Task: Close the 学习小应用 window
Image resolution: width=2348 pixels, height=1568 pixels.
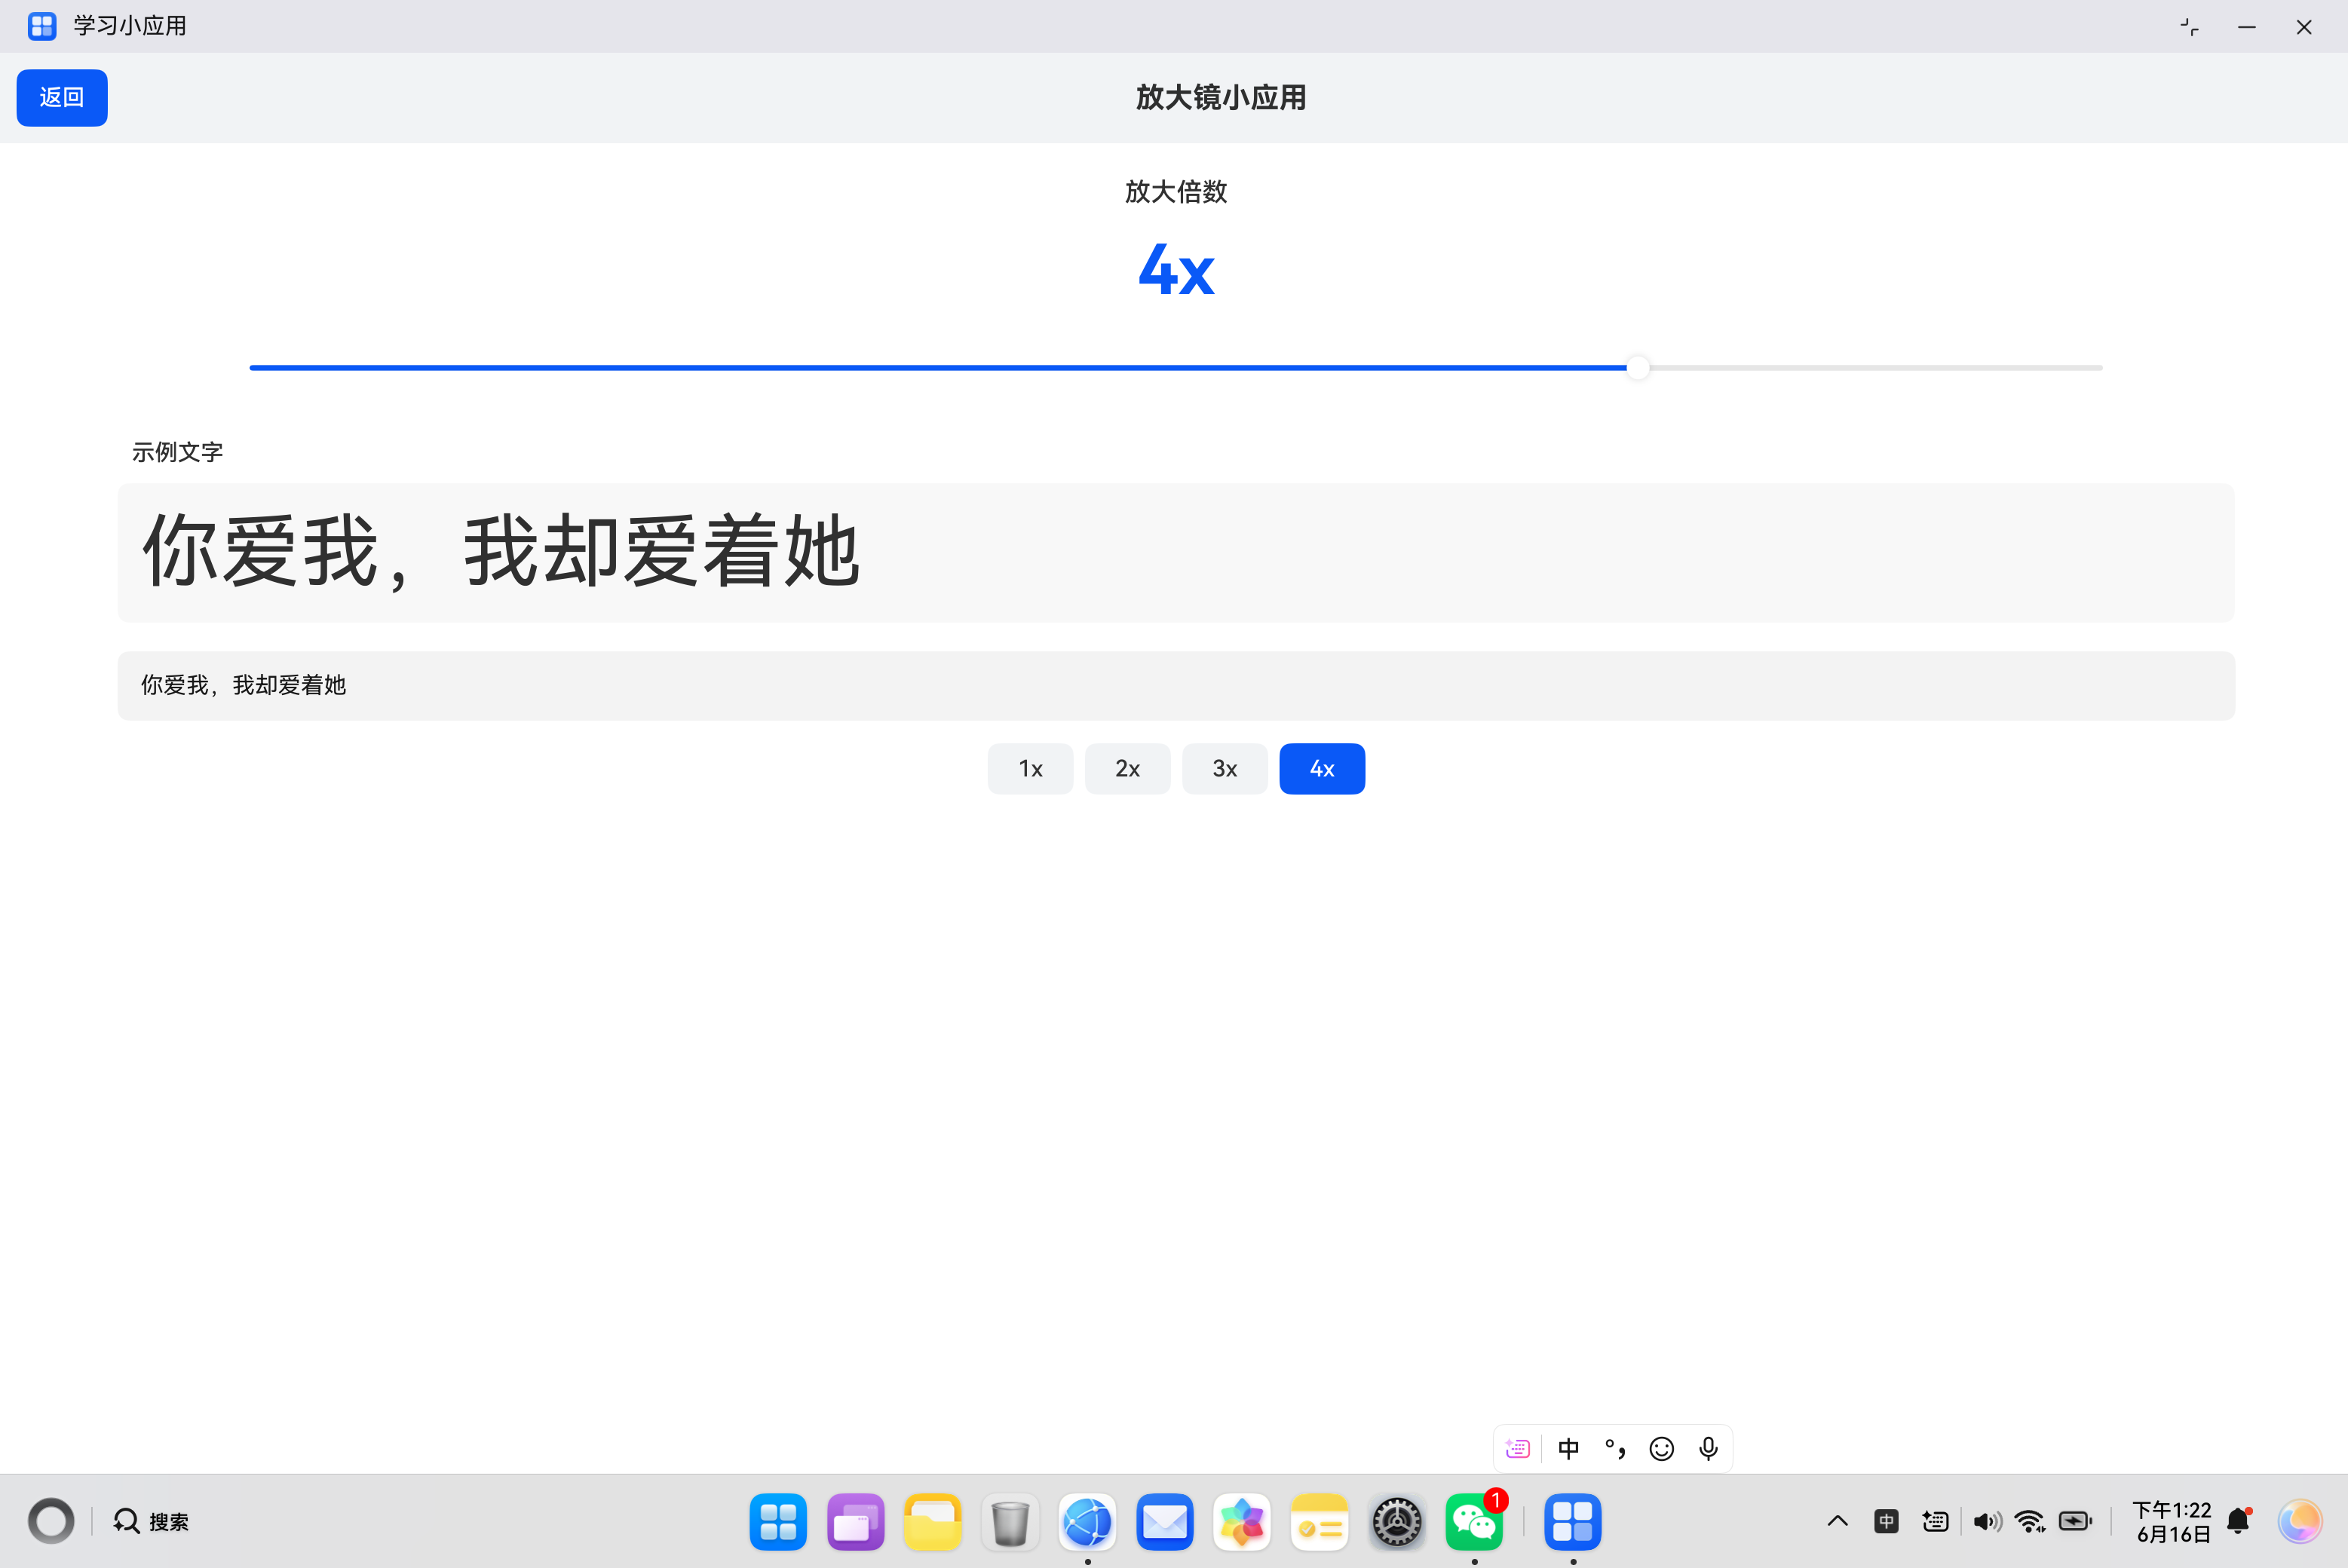Action: (2304, 27)
